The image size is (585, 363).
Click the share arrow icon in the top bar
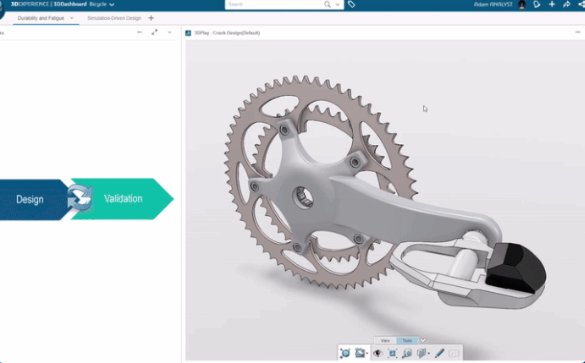[x=567, y=4]
